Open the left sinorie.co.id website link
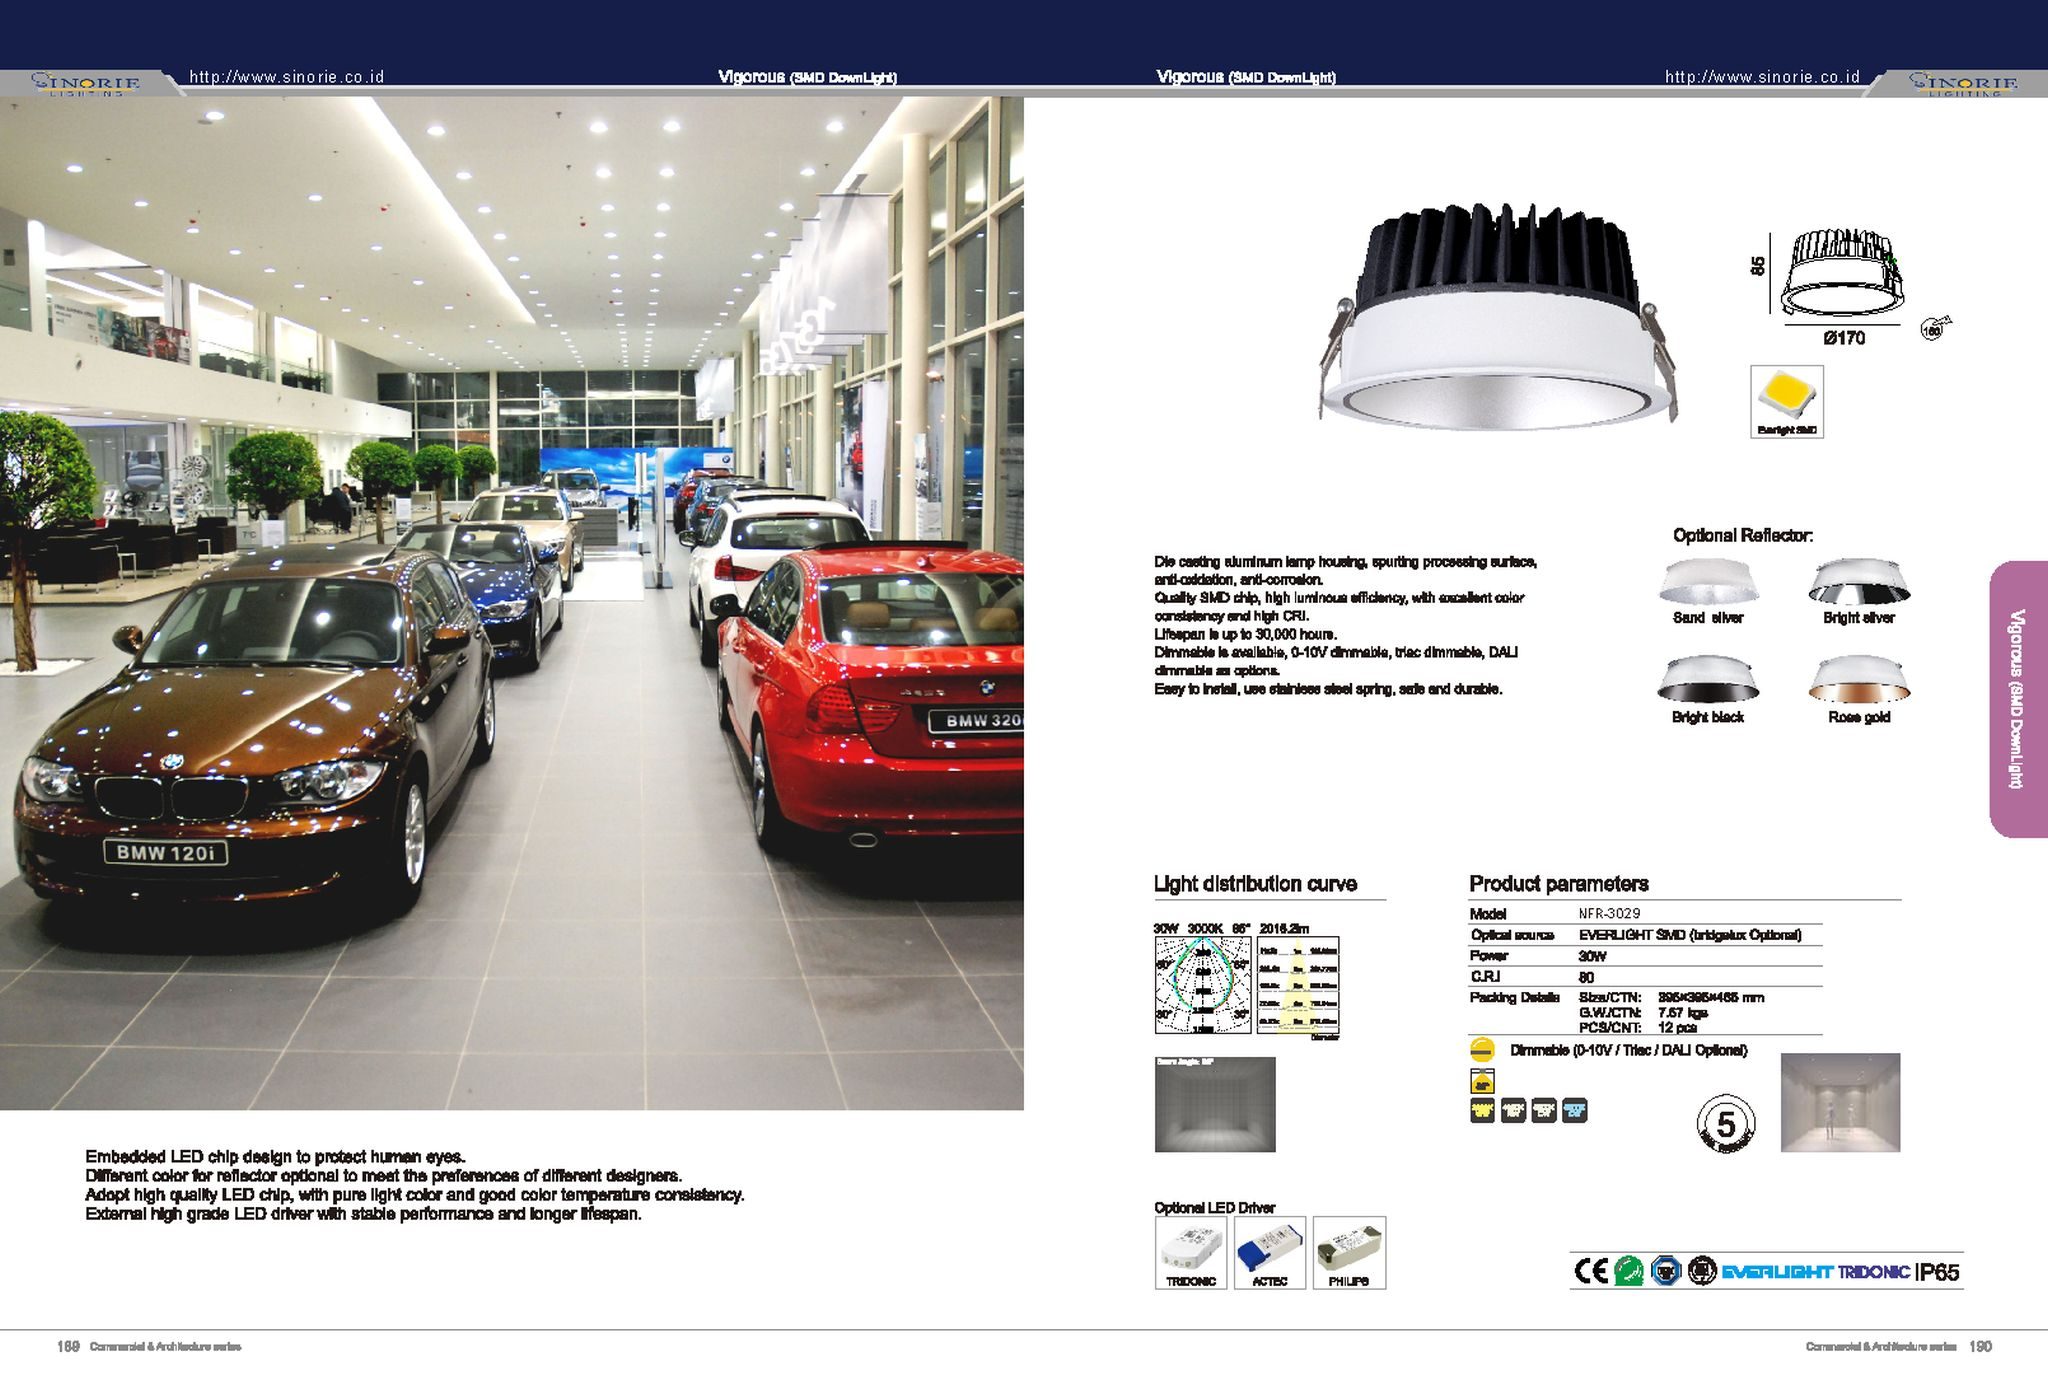 (286, 77)
